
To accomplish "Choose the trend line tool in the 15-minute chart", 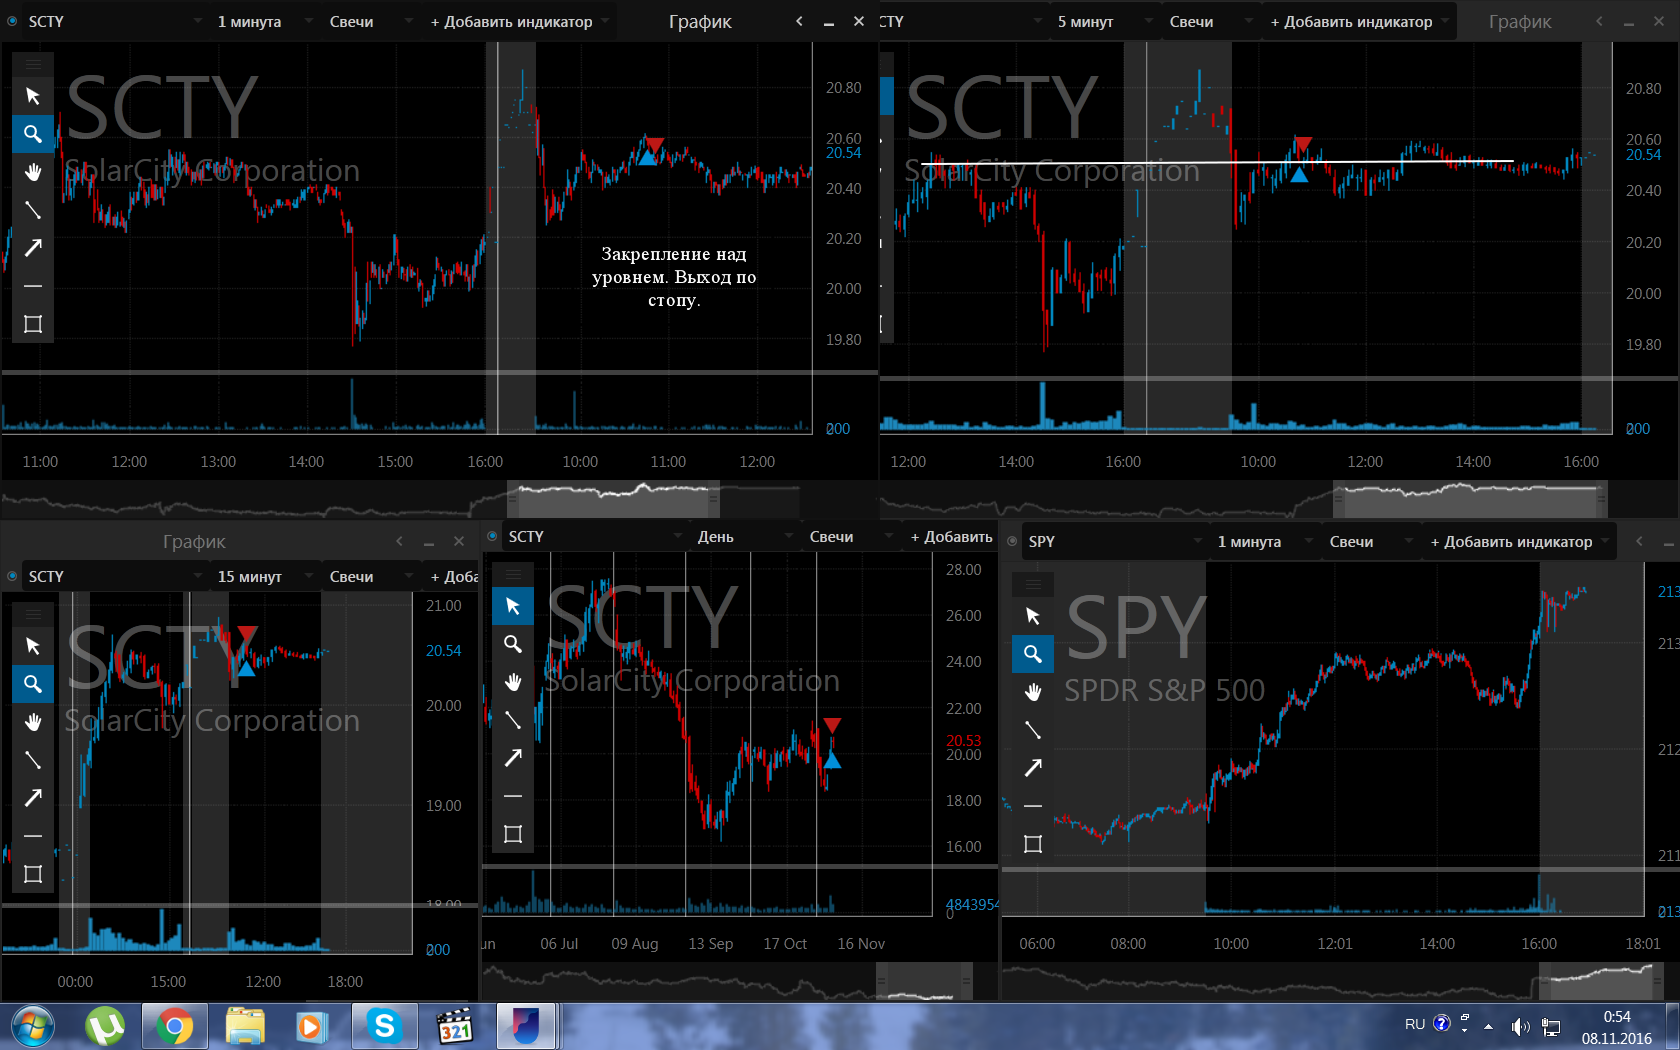I will click(33, 760).
